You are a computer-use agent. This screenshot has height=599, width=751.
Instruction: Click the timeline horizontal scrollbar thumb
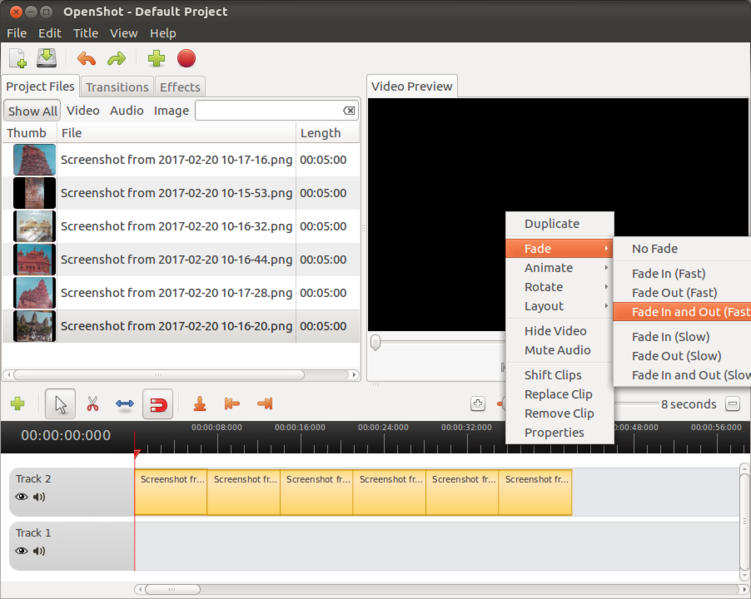point(172,589)
